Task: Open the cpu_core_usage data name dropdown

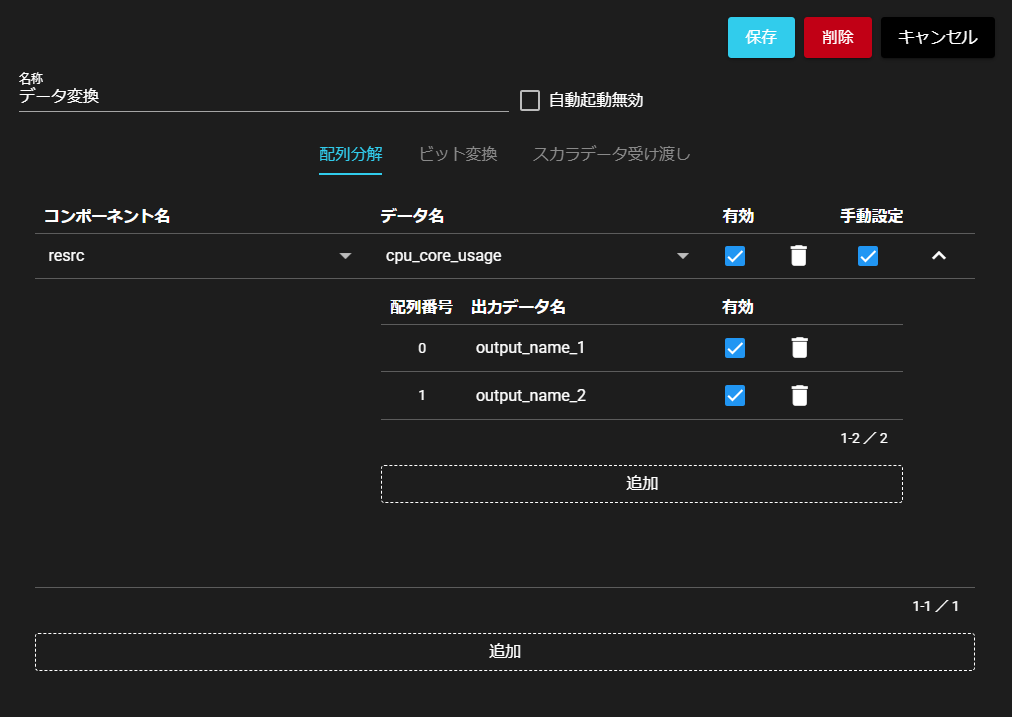Action: 682,256
